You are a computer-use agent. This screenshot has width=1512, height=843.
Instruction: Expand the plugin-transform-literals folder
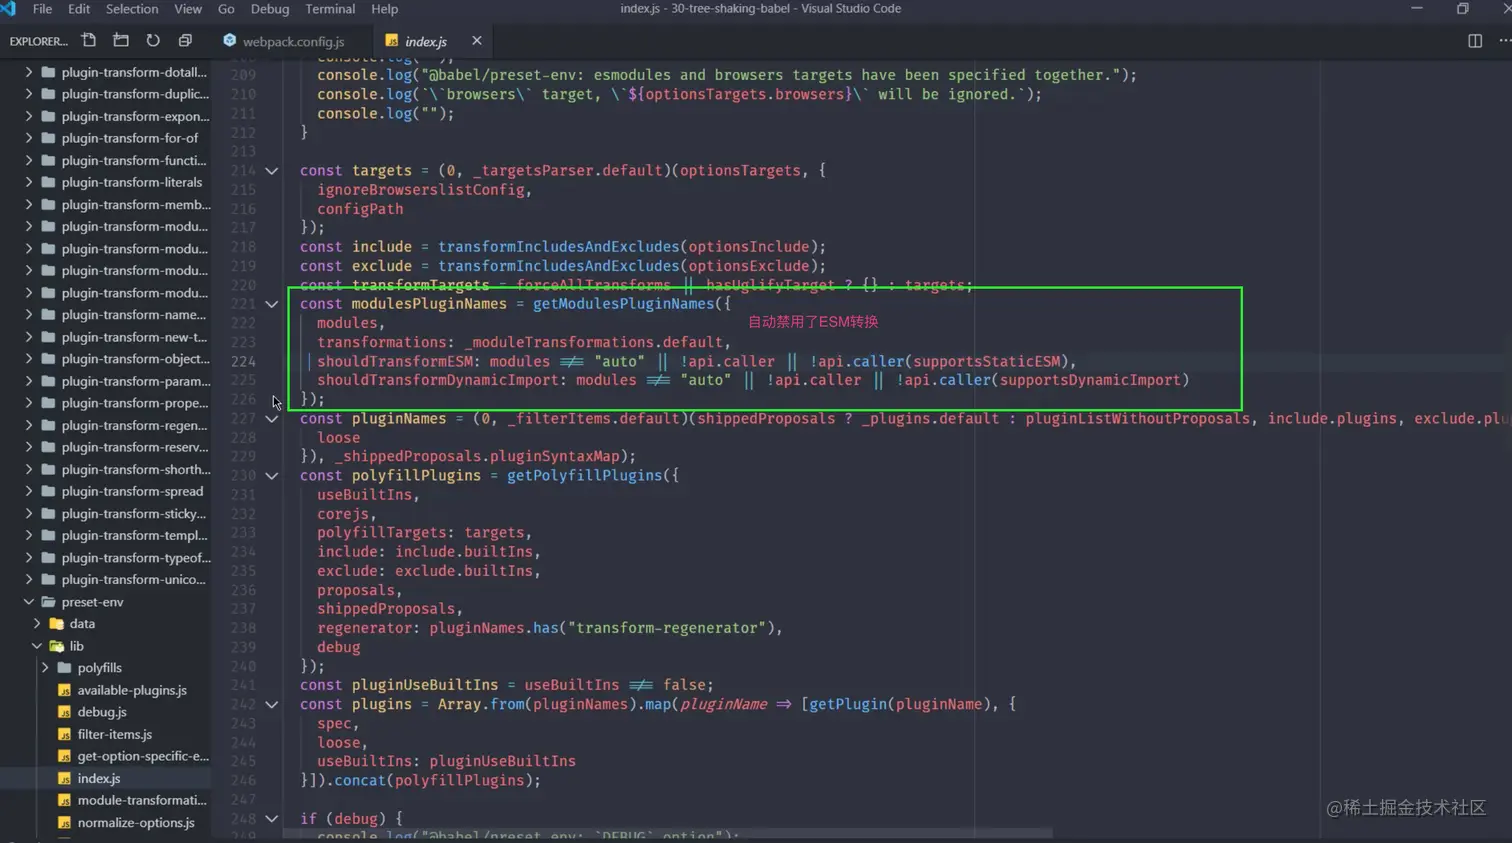(x=29, y=182)
